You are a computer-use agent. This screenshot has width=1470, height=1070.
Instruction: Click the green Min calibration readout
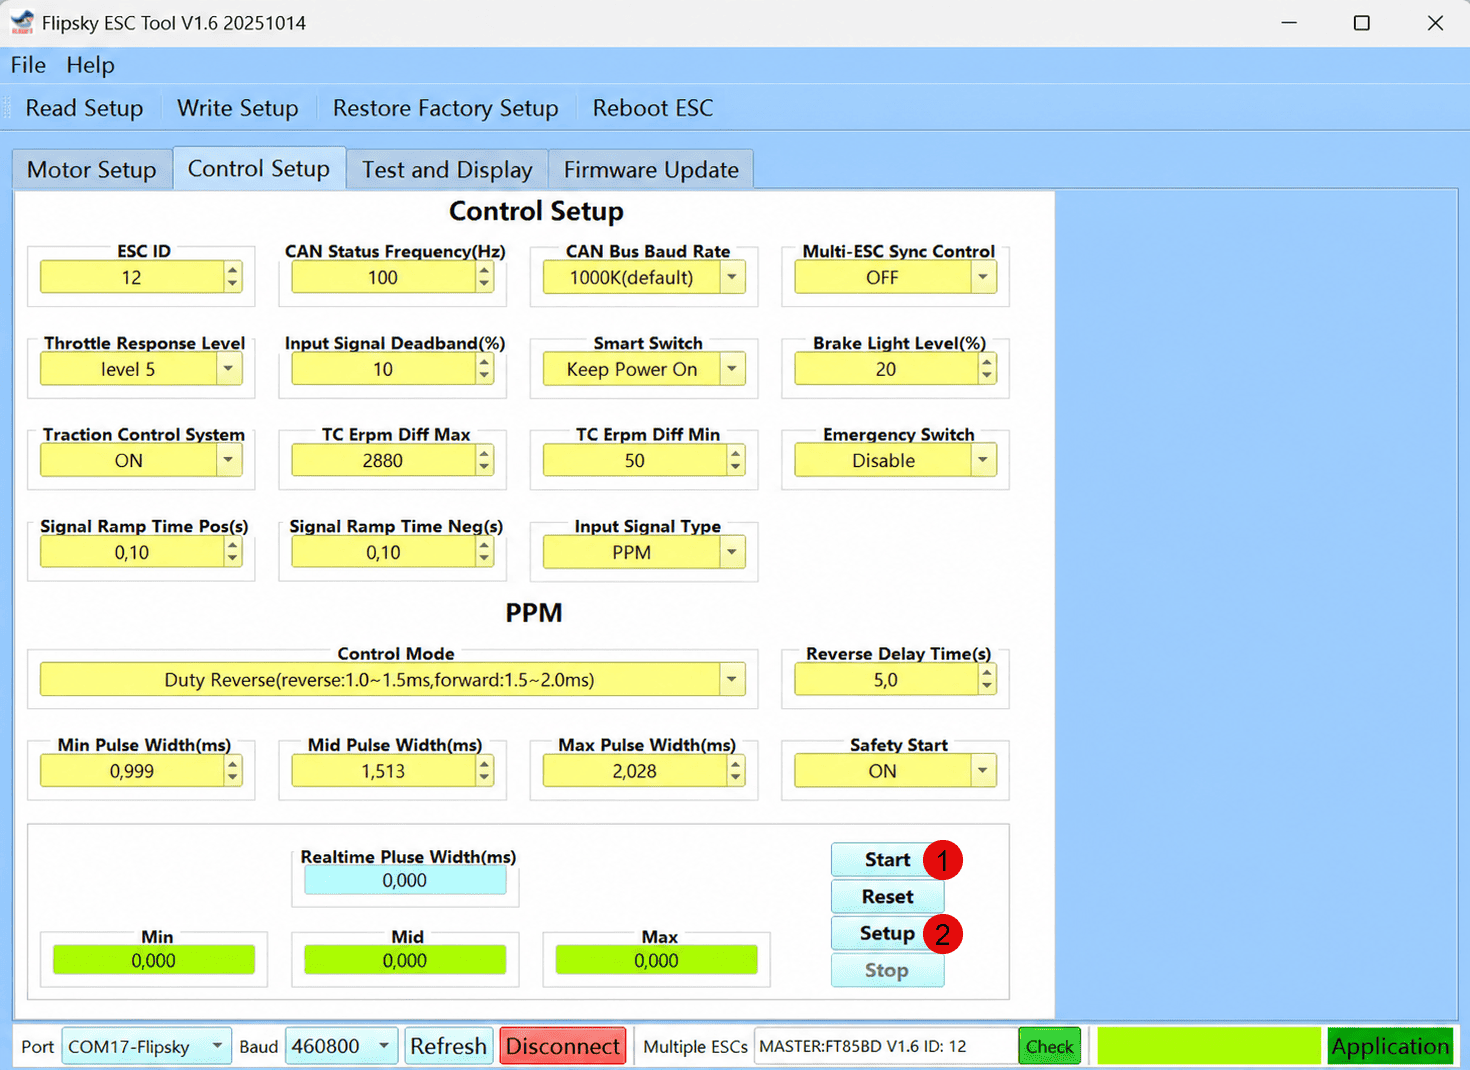[x=154, y=961]
